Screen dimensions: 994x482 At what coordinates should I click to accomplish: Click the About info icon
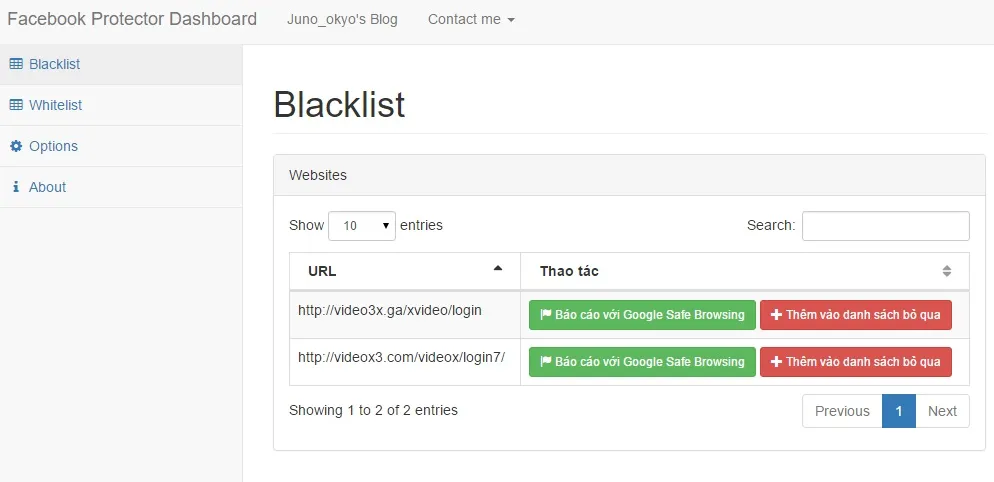[x=16, y=187]
